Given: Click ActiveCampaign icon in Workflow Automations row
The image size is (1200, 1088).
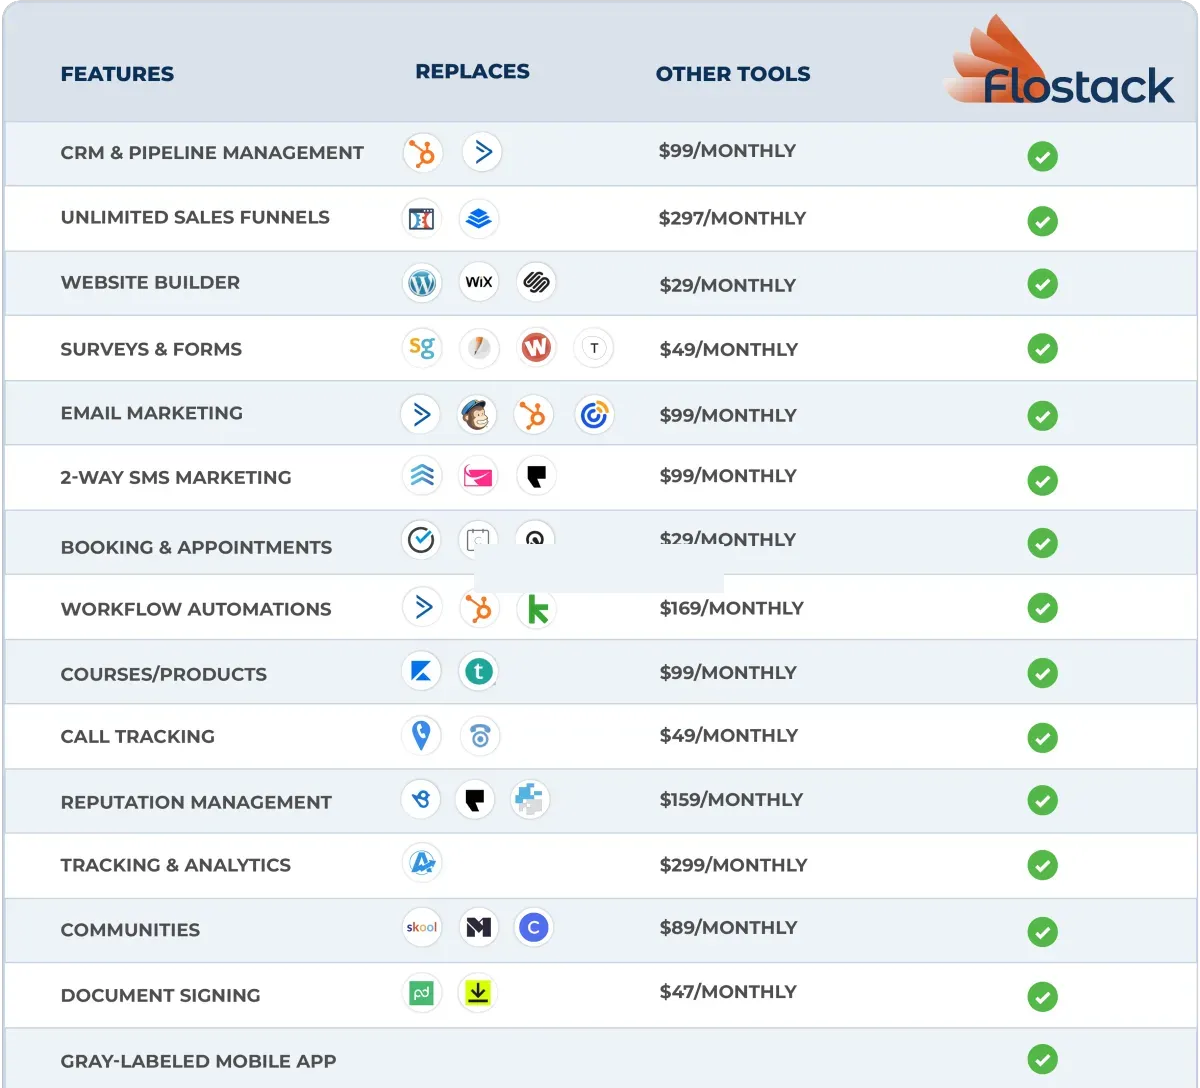Looking at the screenshot, I should 422,607.
